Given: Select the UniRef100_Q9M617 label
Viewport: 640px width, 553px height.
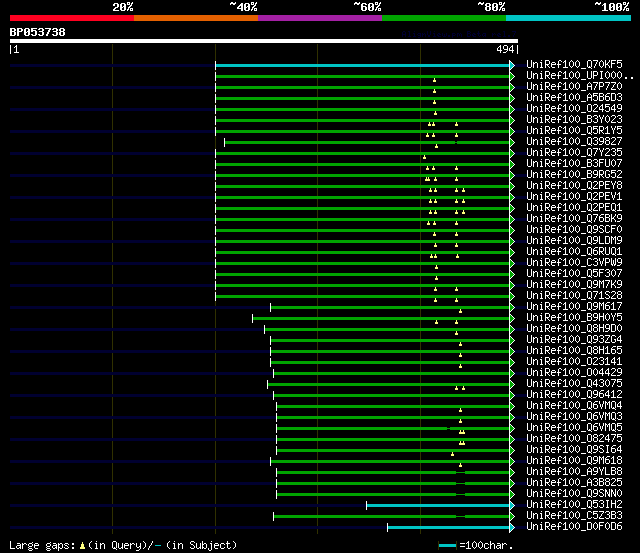Looking at the screenshot, I should 574,307.
